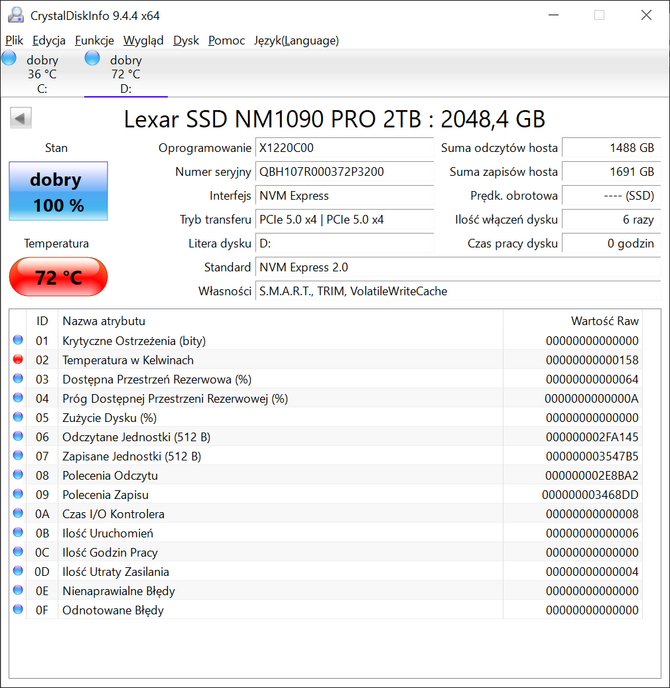Click the blue status dot for attribute 06

coord(18,436)
